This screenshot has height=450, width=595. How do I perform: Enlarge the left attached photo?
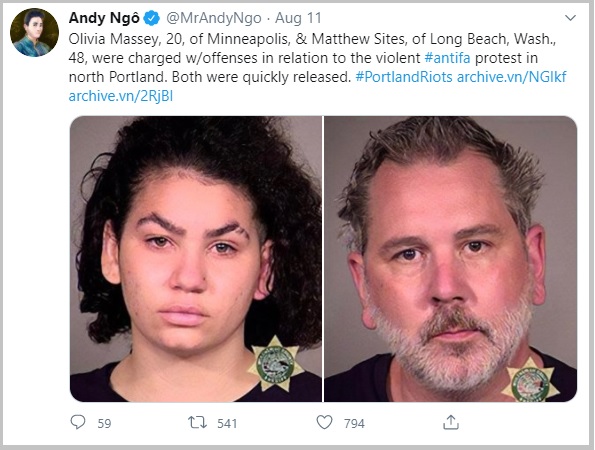pos(196,259)
